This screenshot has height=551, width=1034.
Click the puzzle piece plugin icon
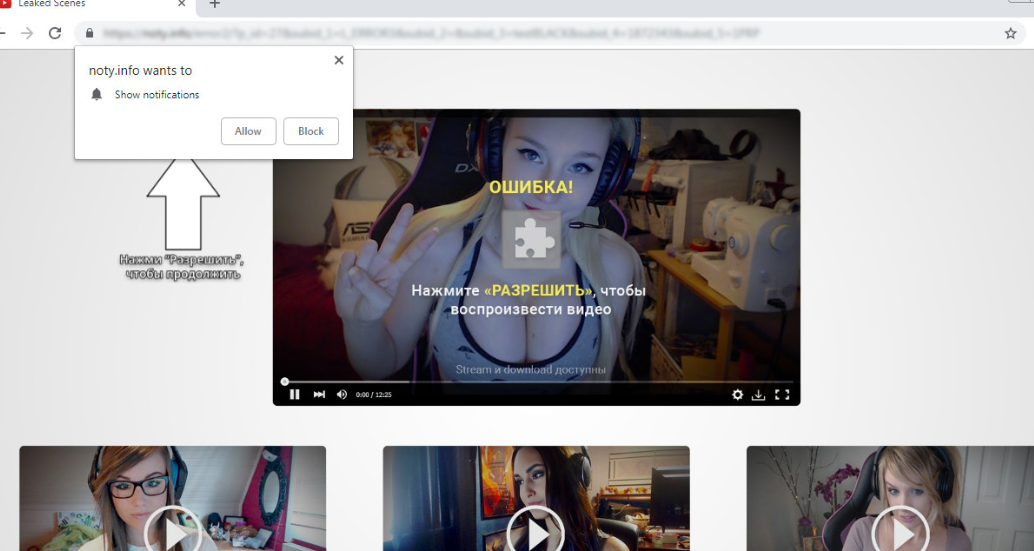click(531, 239)
